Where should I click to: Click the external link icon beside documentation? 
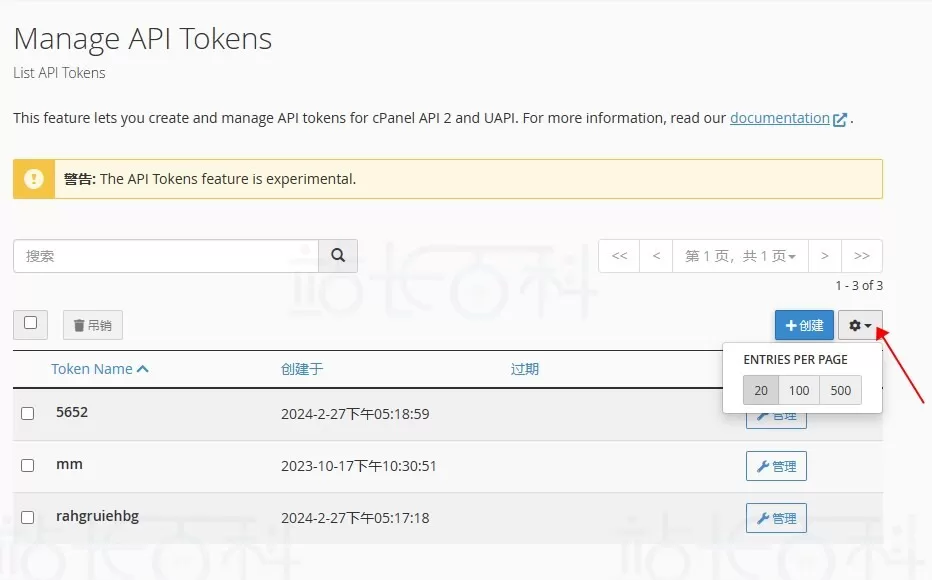point(840,119)
